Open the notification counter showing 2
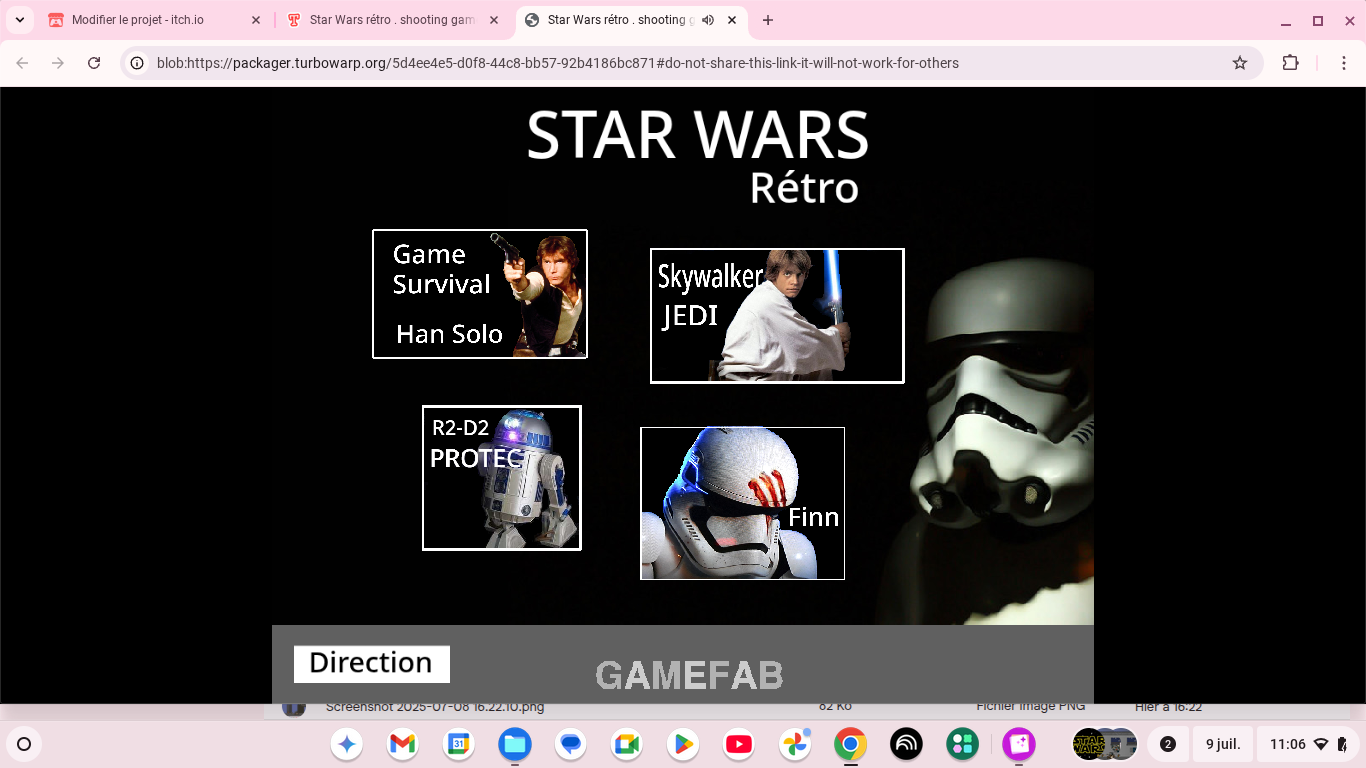 (x=1167, y=744)
